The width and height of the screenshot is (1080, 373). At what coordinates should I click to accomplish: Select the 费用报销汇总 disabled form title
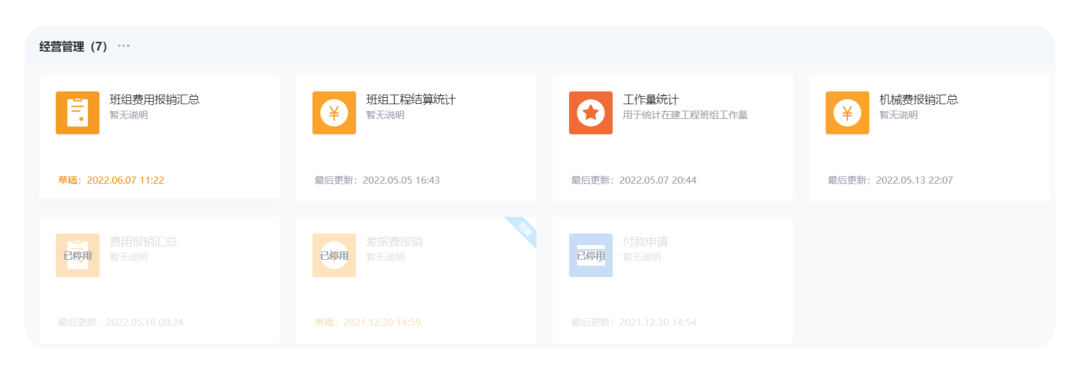[x=143, y=242]
